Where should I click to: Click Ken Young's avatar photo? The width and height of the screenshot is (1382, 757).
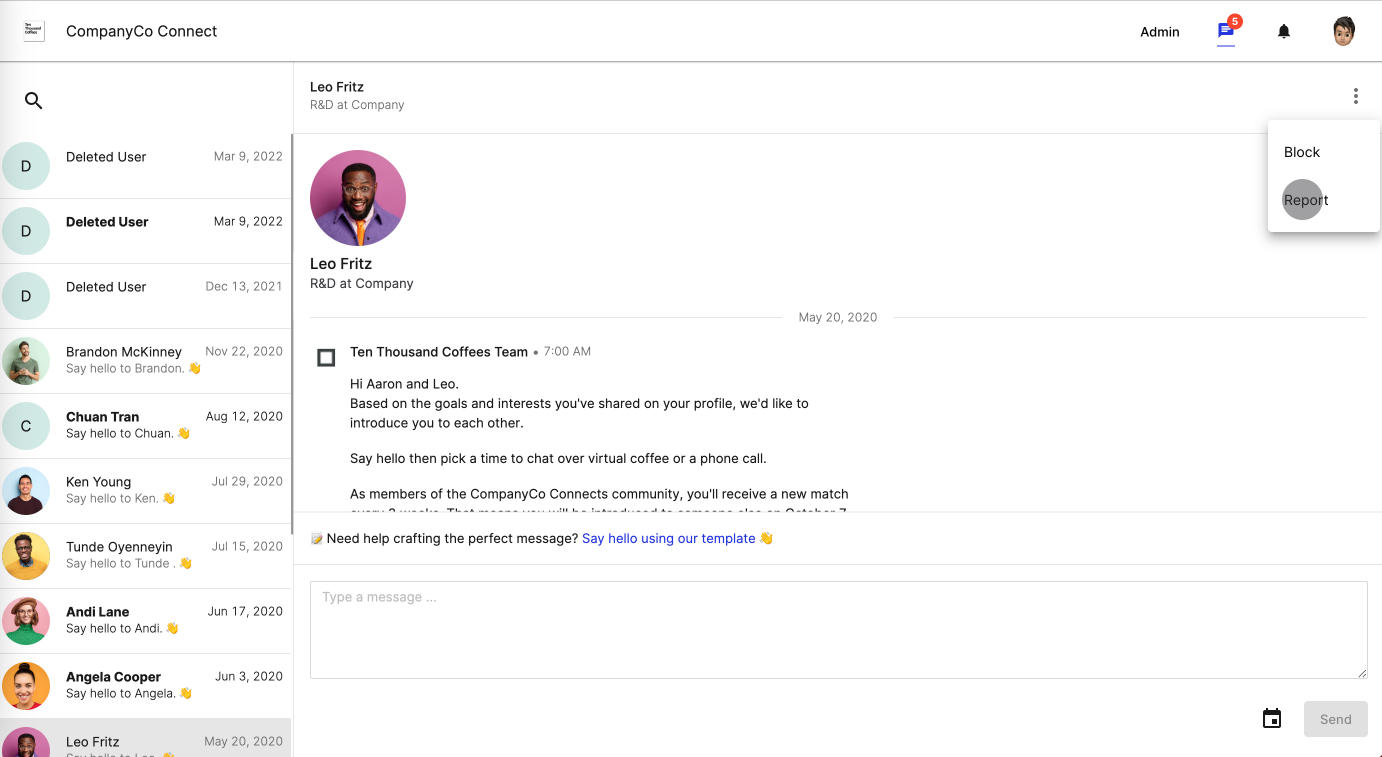click(x=26, y=491)
